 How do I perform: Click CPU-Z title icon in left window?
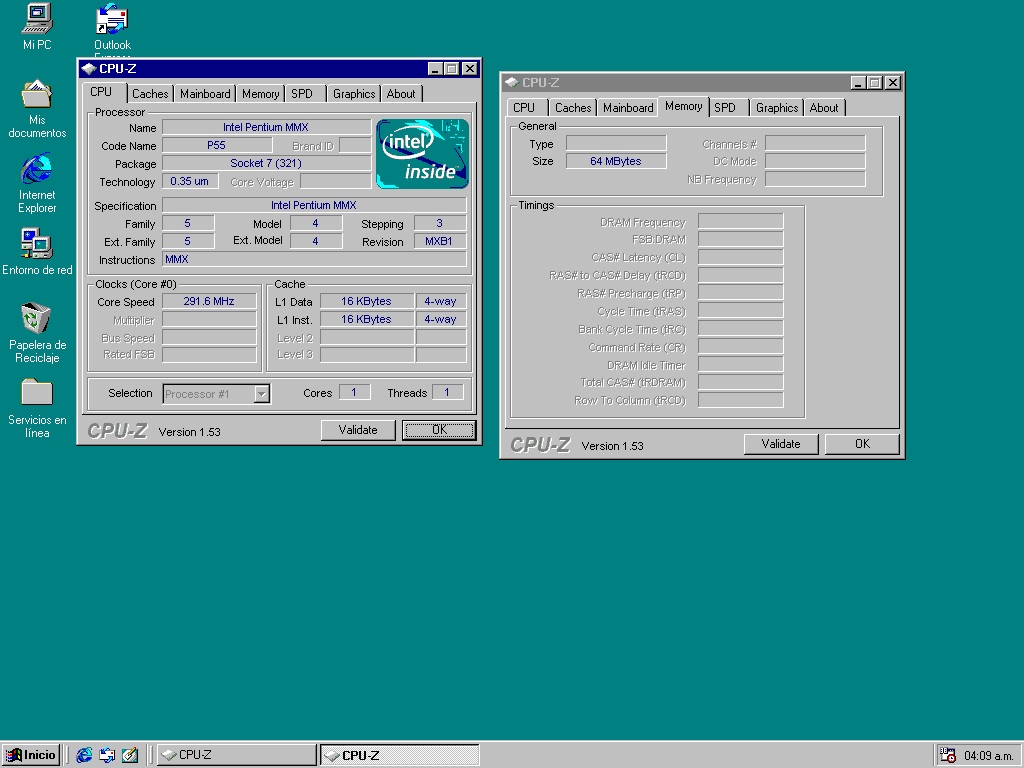89,69
